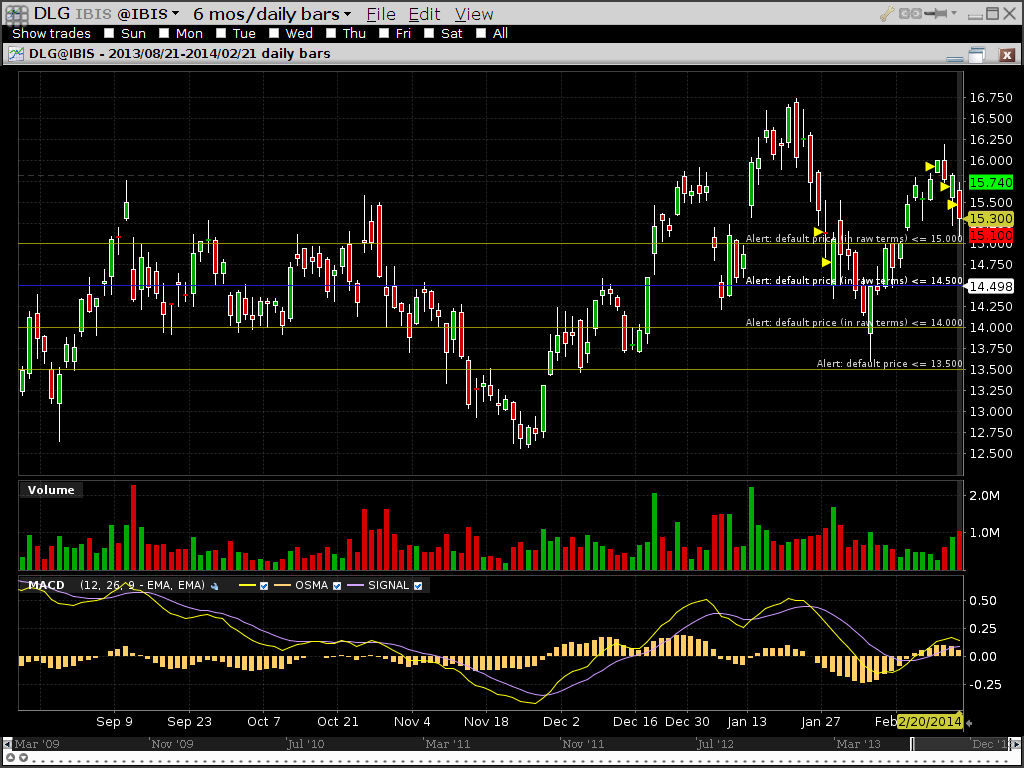Toggle Wed show-trades checkbox

point(274,33)
